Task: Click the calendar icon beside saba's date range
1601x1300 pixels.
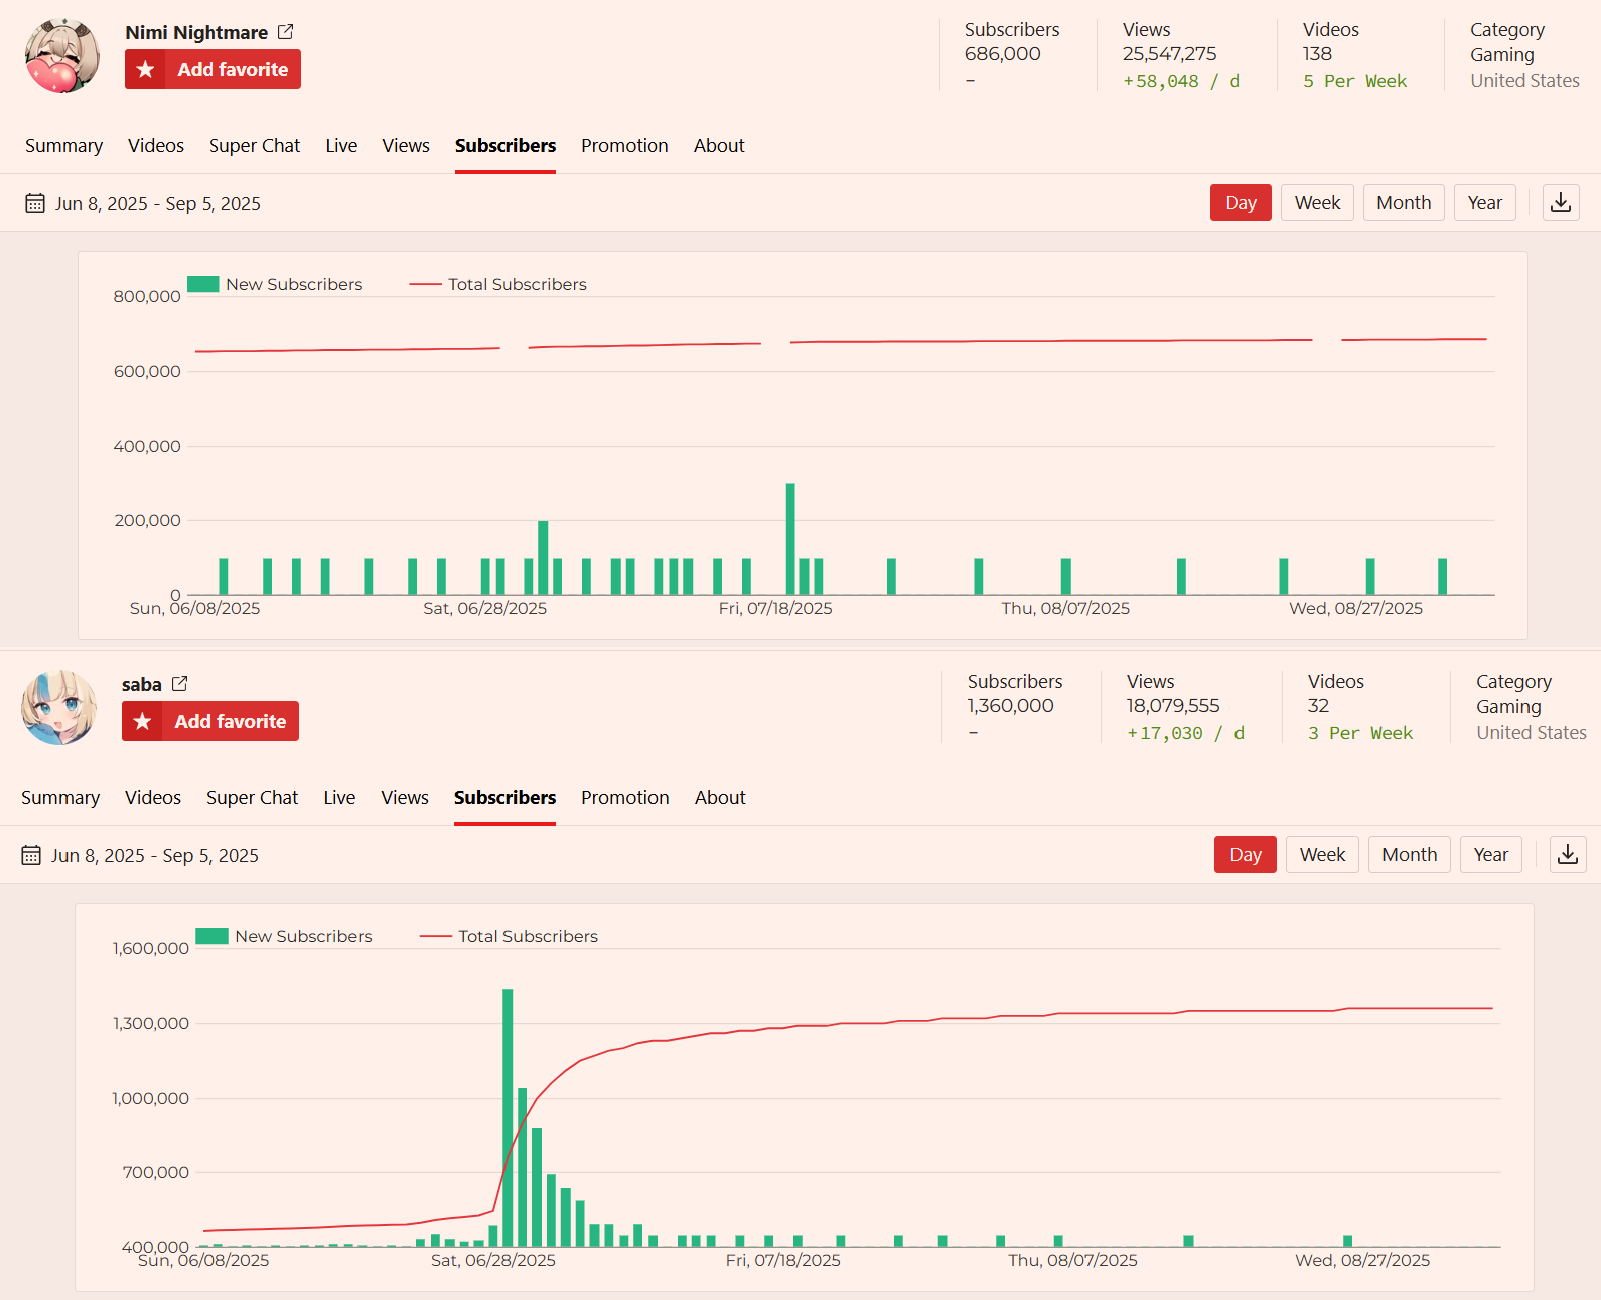Action: point(31,856)
